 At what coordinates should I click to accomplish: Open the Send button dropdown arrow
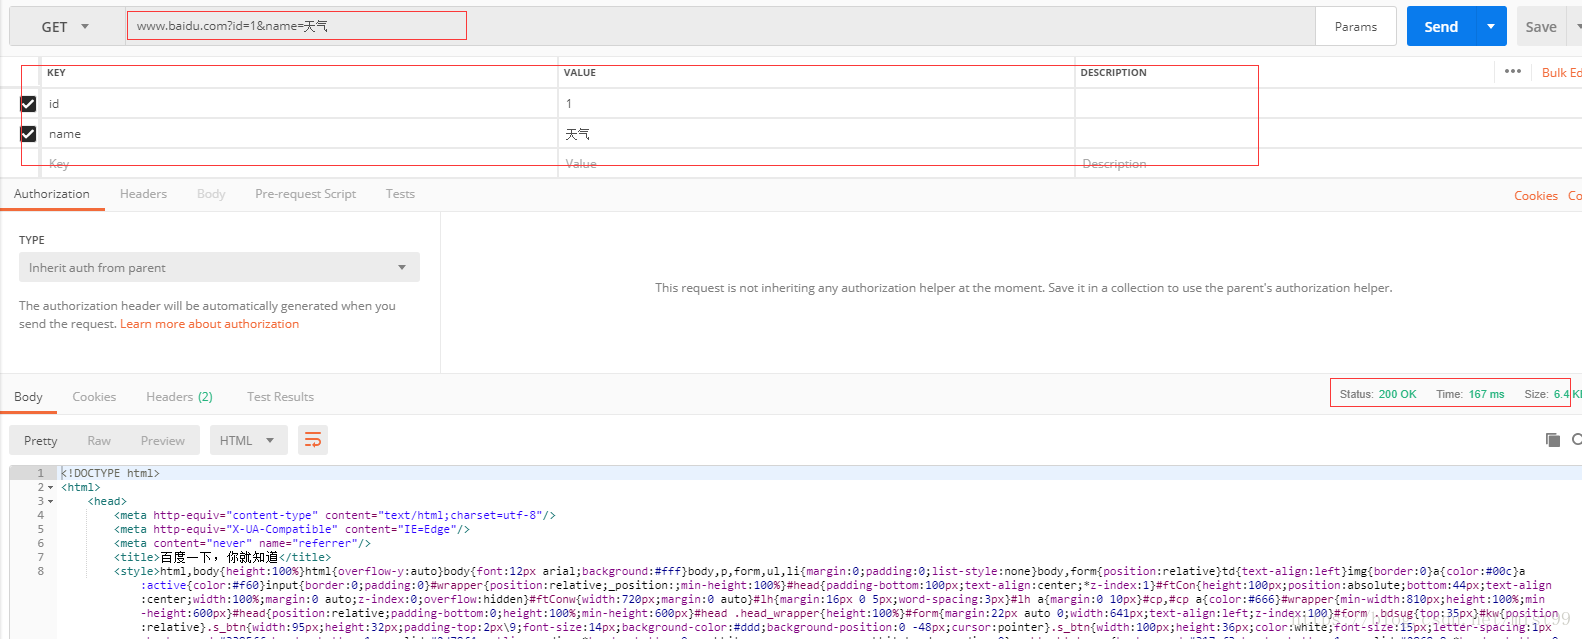1491,27
